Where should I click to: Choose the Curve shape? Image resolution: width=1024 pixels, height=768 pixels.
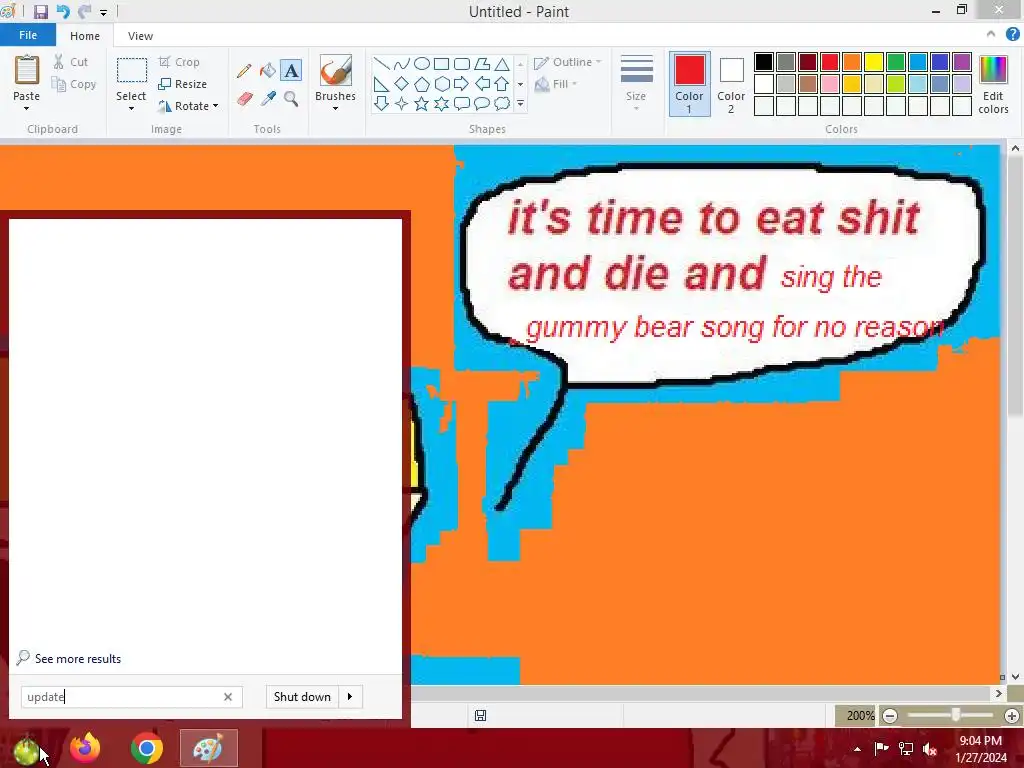point(402,63)
